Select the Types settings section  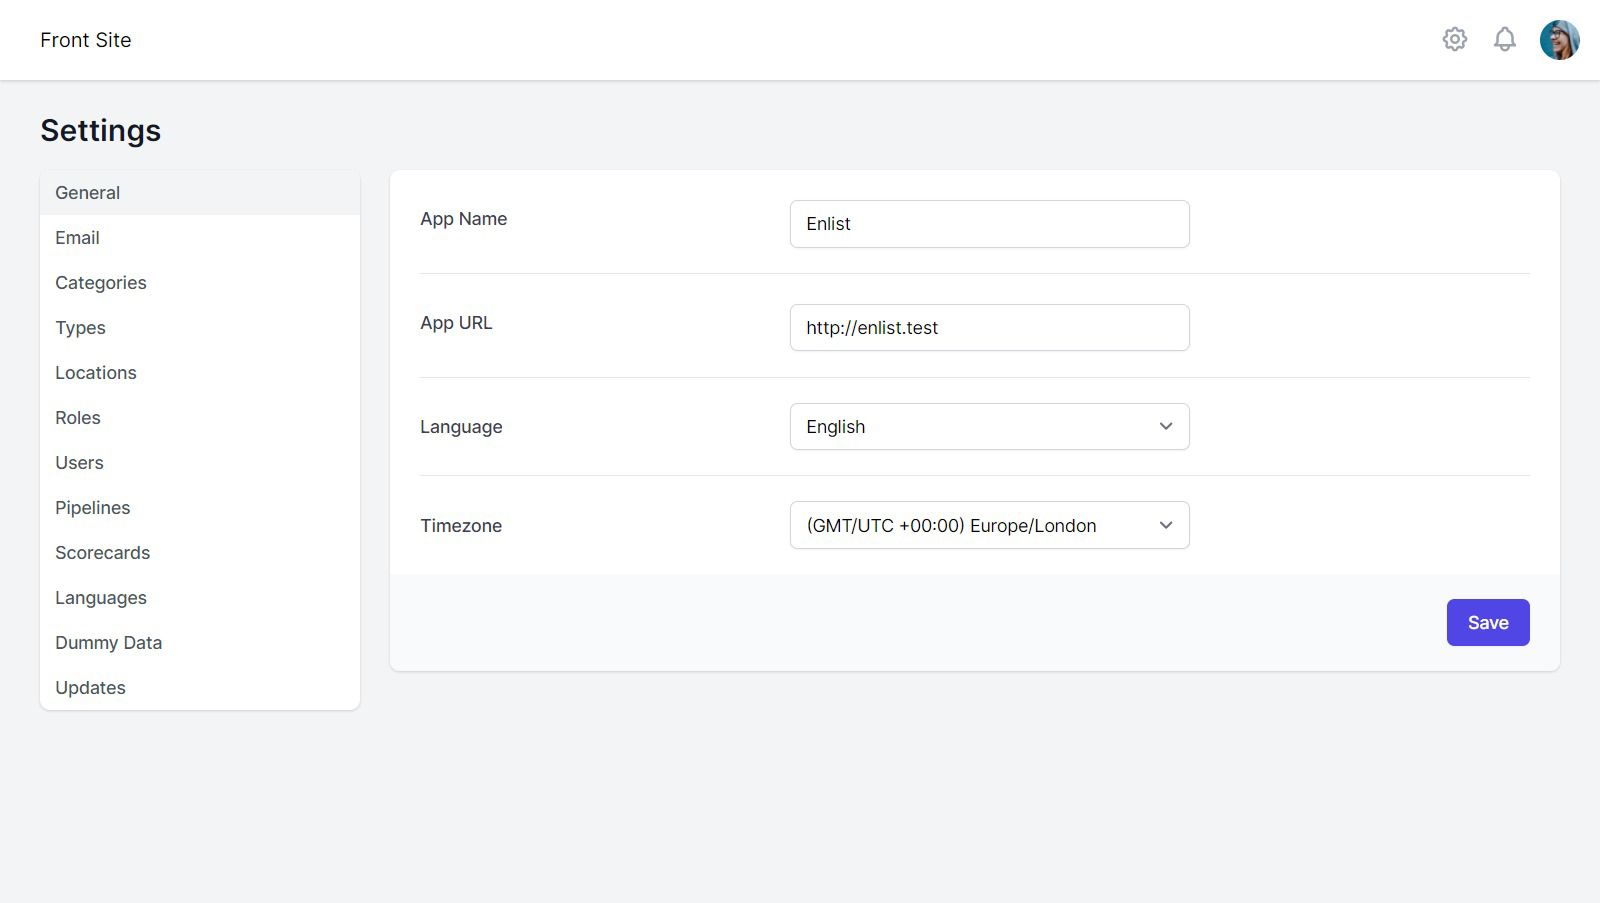click(x=80, y=327)
